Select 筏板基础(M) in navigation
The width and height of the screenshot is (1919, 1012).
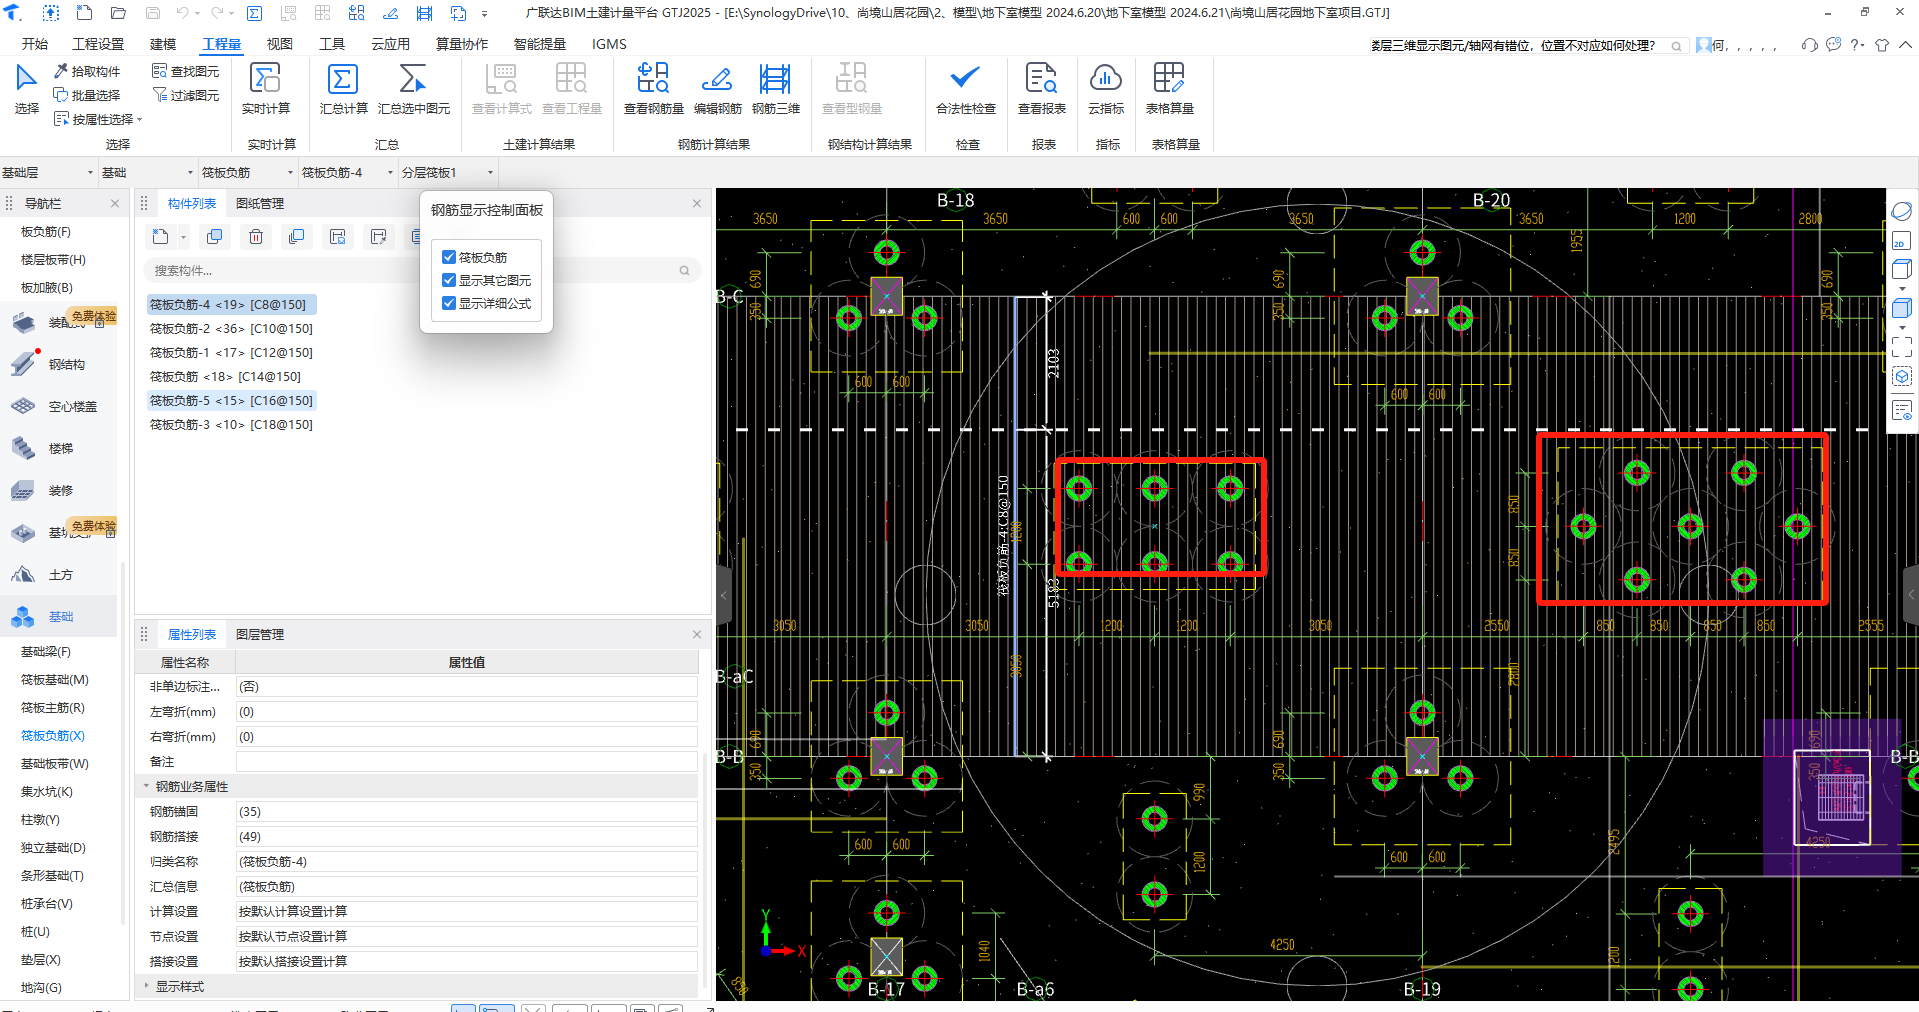tap(55, 680)
